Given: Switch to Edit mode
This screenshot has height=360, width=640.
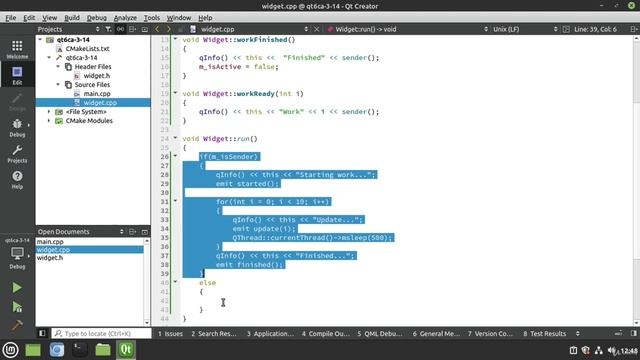Looking at the screenshot, I should (17, 76).
